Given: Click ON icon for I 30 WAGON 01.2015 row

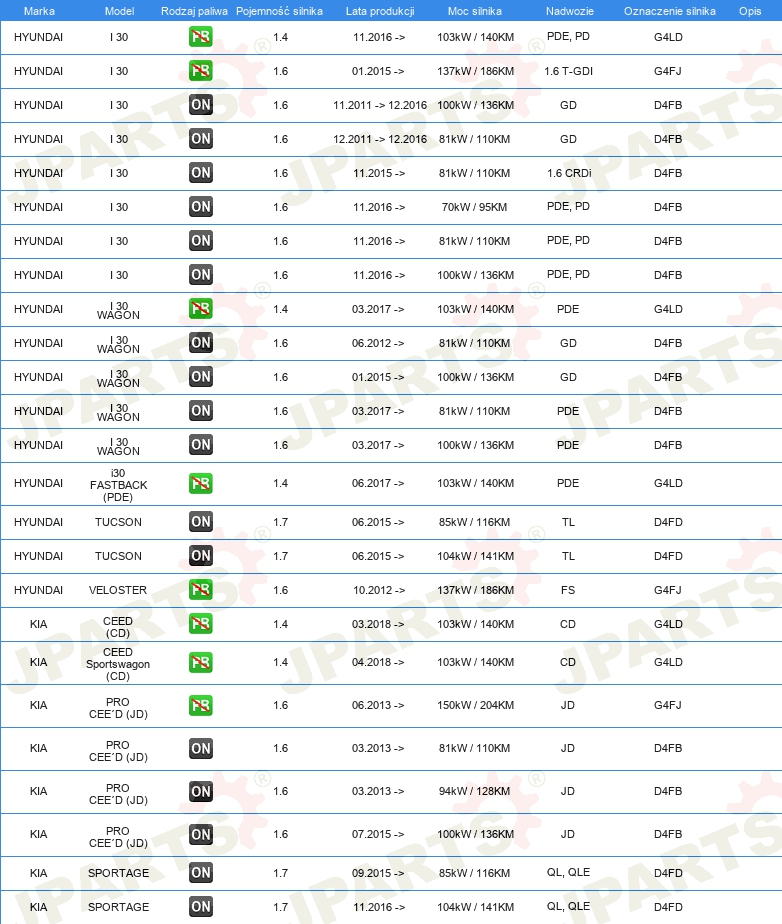Looking at the screenshot, I should pyautogui.click(x=200, y=377).
